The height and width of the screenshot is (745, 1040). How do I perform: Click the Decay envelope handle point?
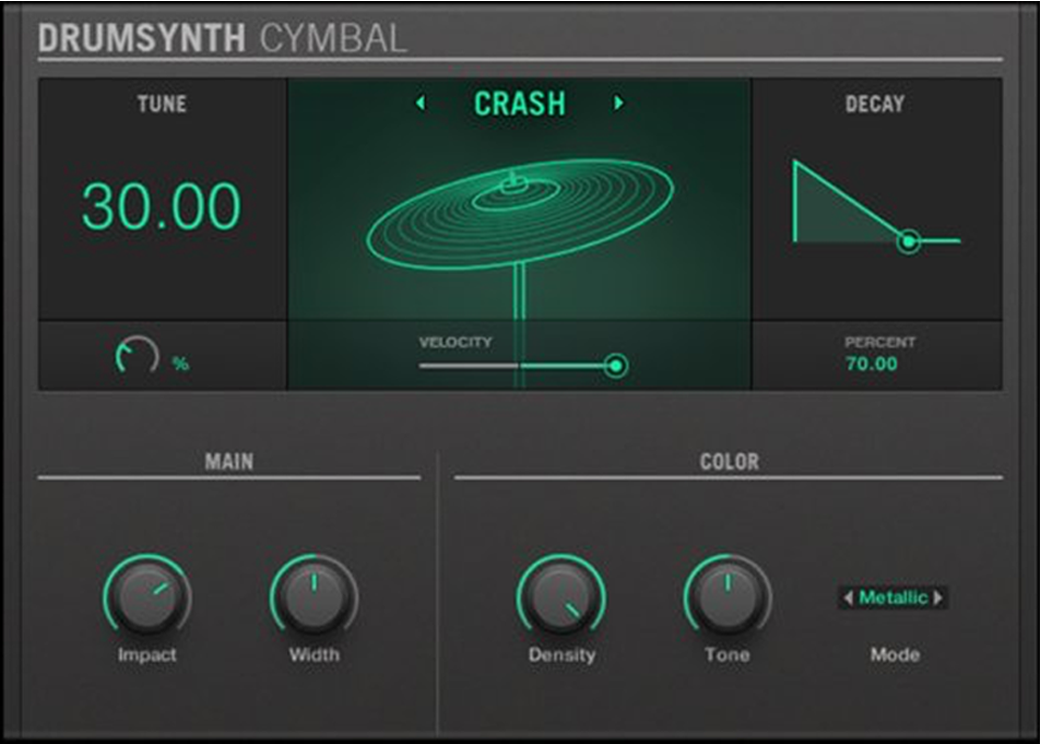click(x=909, y=241)
